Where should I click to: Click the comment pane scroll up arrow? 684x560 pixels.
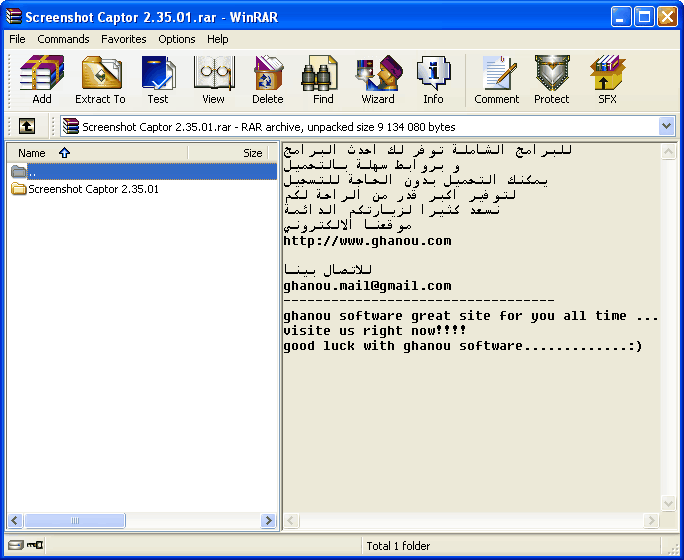[668, 152]
